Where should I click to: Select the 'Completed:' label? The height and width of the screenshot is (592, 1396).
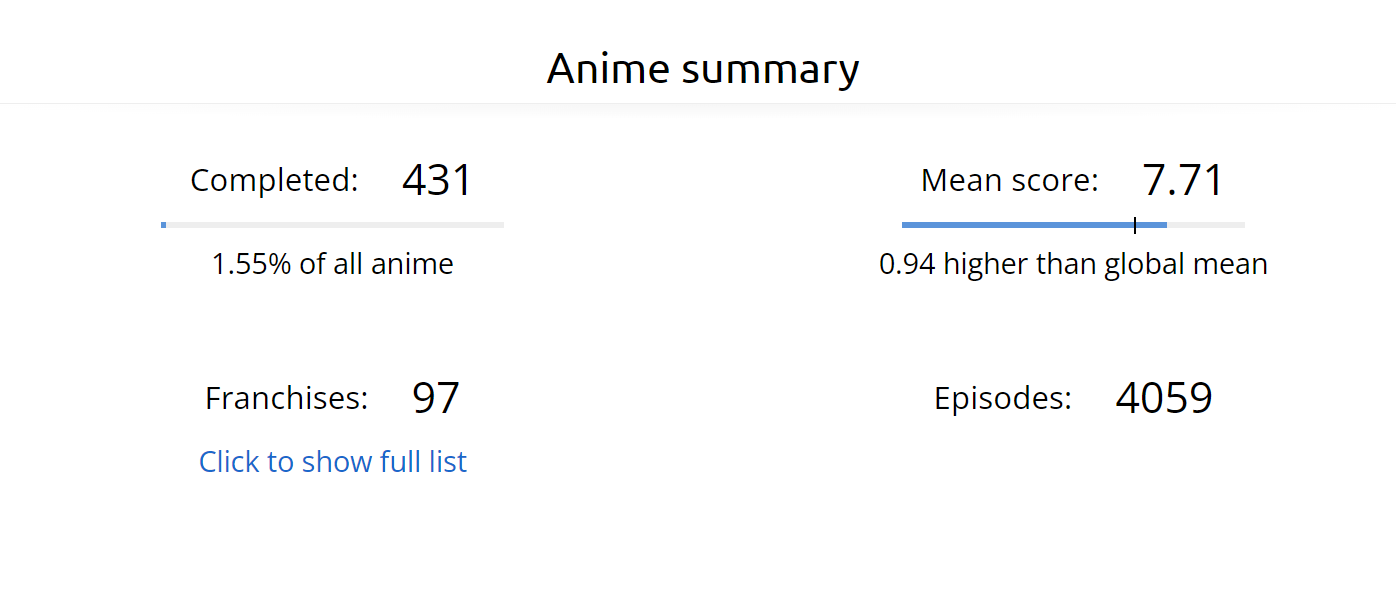(274, 180)
